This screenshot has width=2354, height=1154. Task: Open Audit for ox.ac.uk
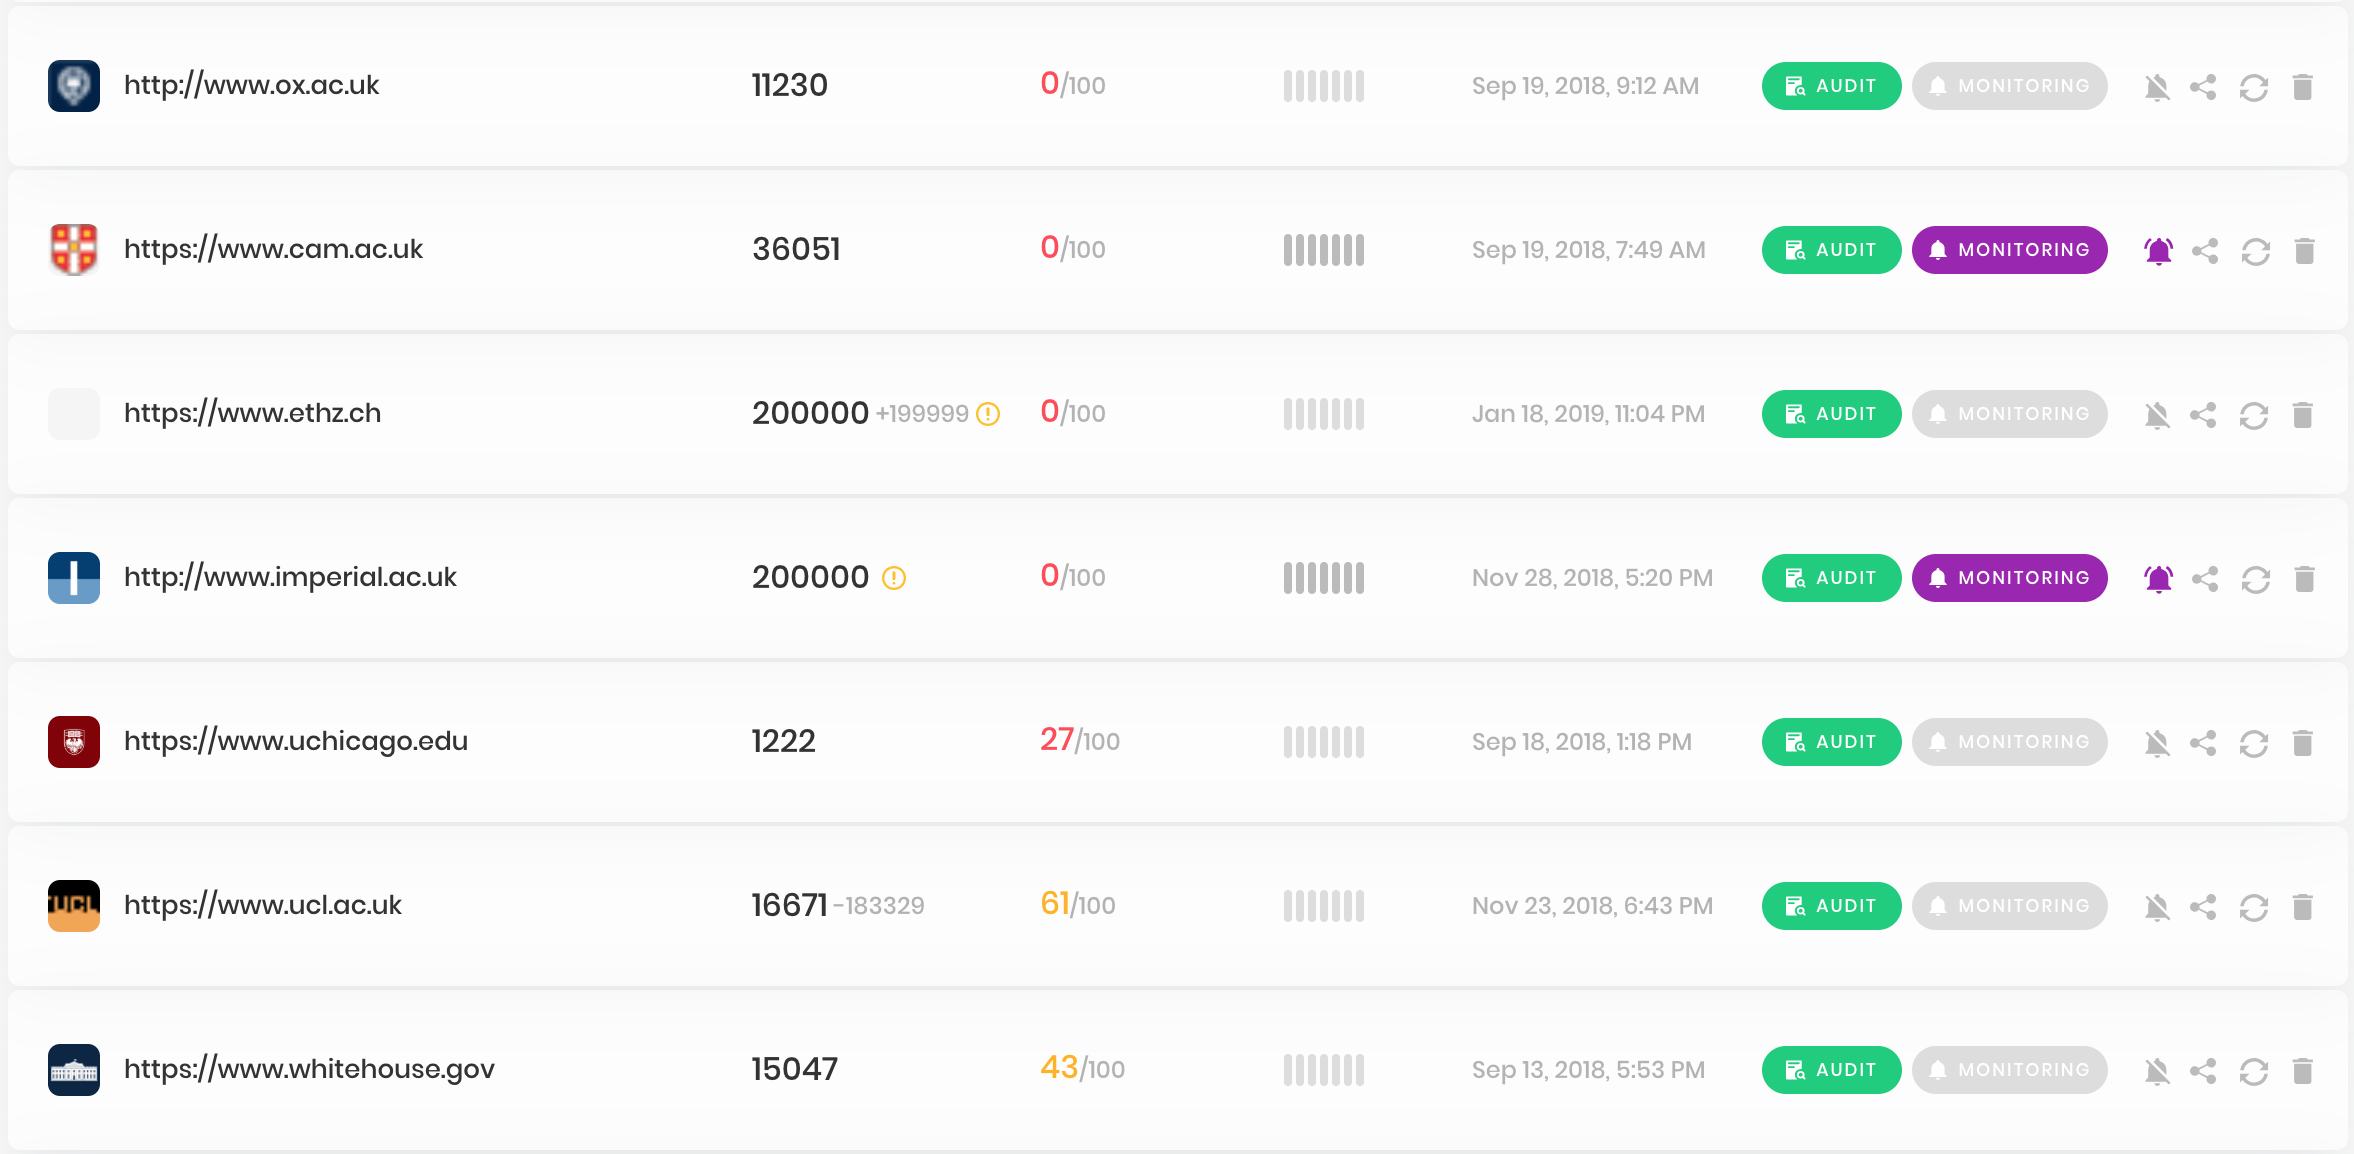click(1832, 86)
